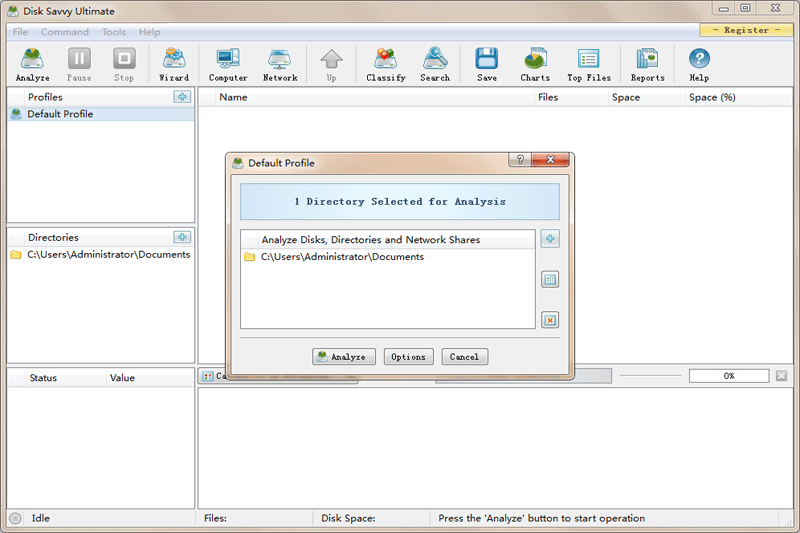Viewport: 800px width, 533px height.
Task: Open Top Files view
Action: (589, 64)
